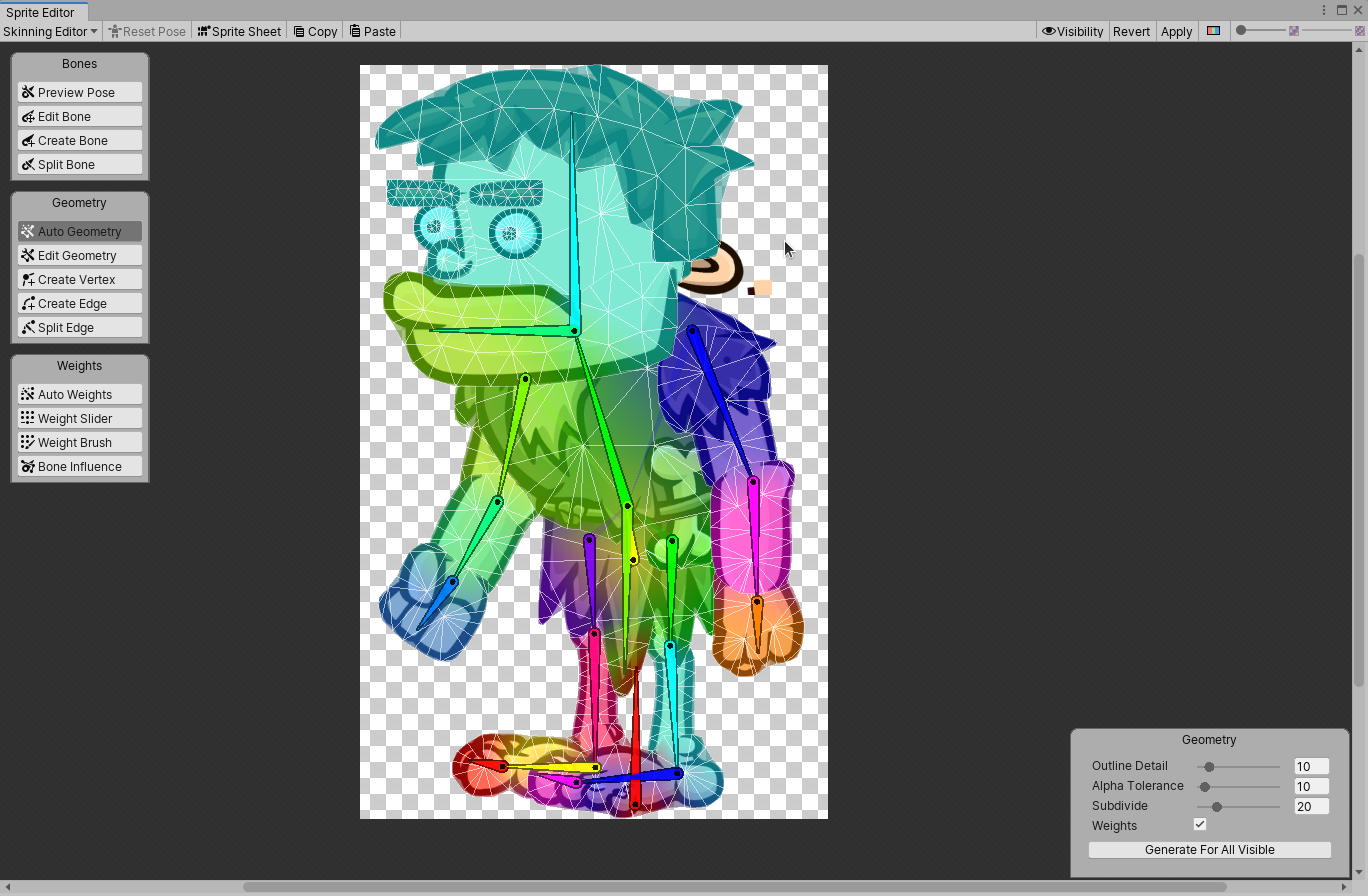Switch to the Sprite Editor tab

[x=42, y=12]
